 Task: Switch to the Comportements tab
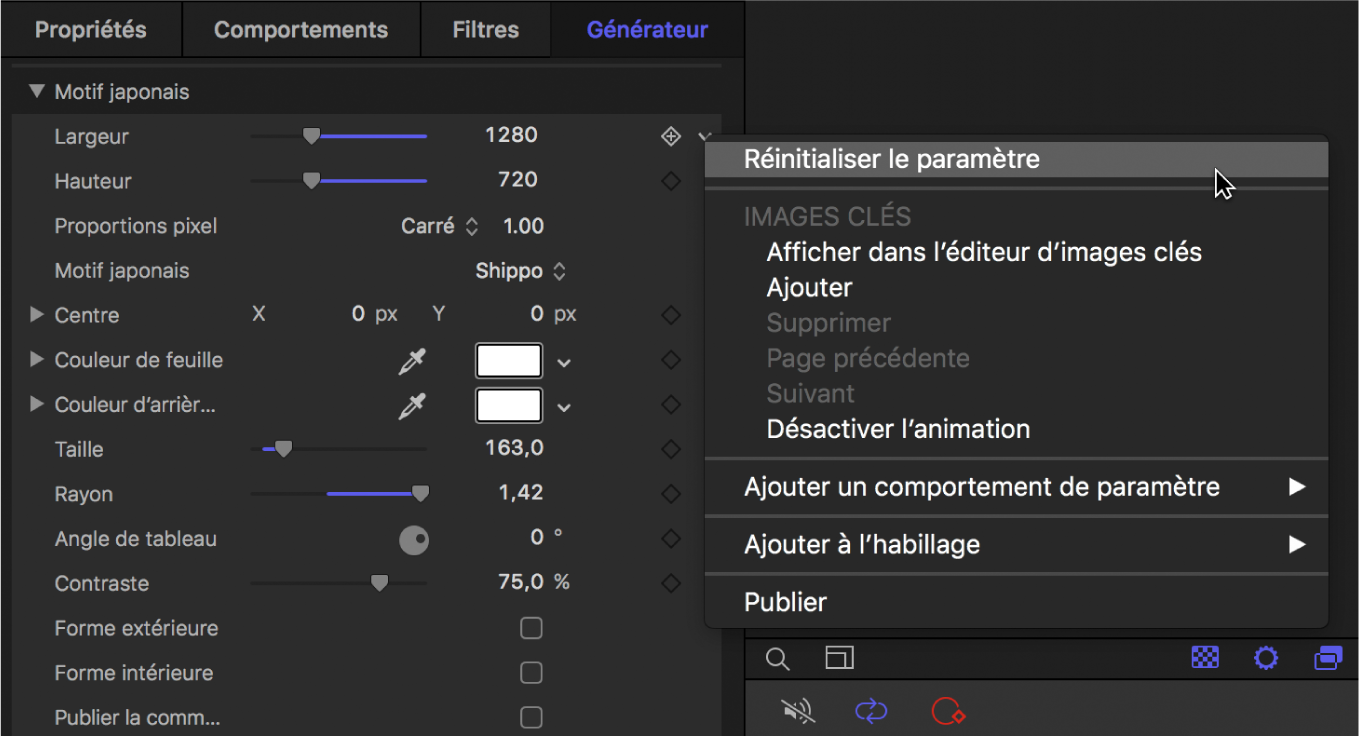301,30
